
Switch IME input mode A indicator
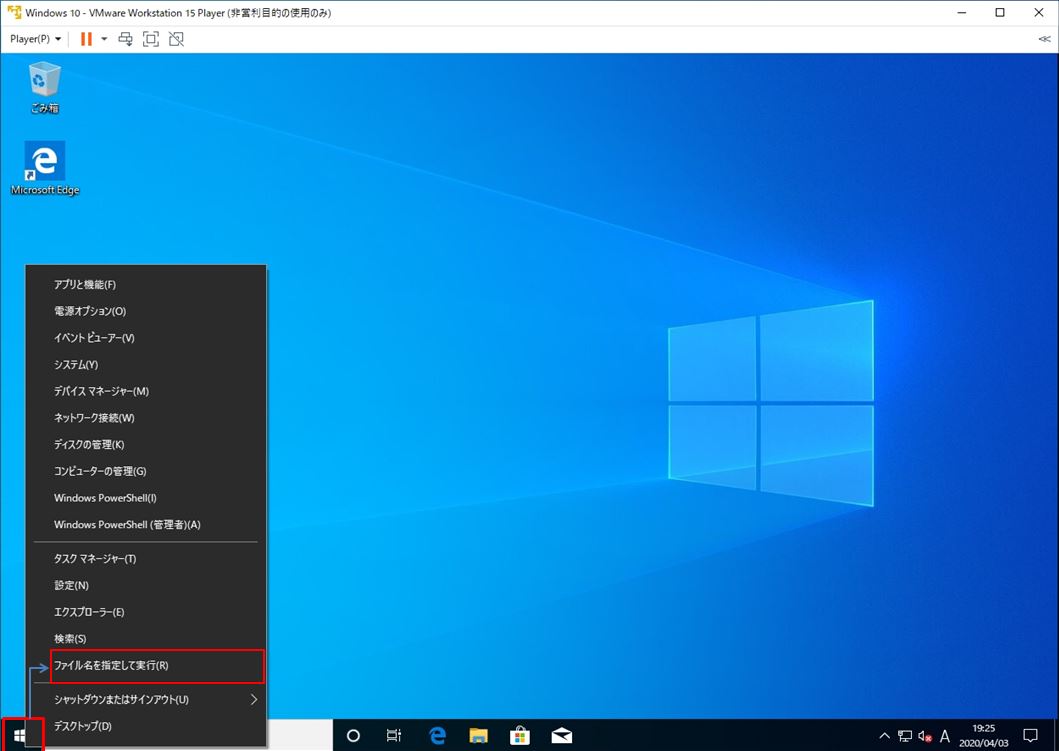[945, 736]
